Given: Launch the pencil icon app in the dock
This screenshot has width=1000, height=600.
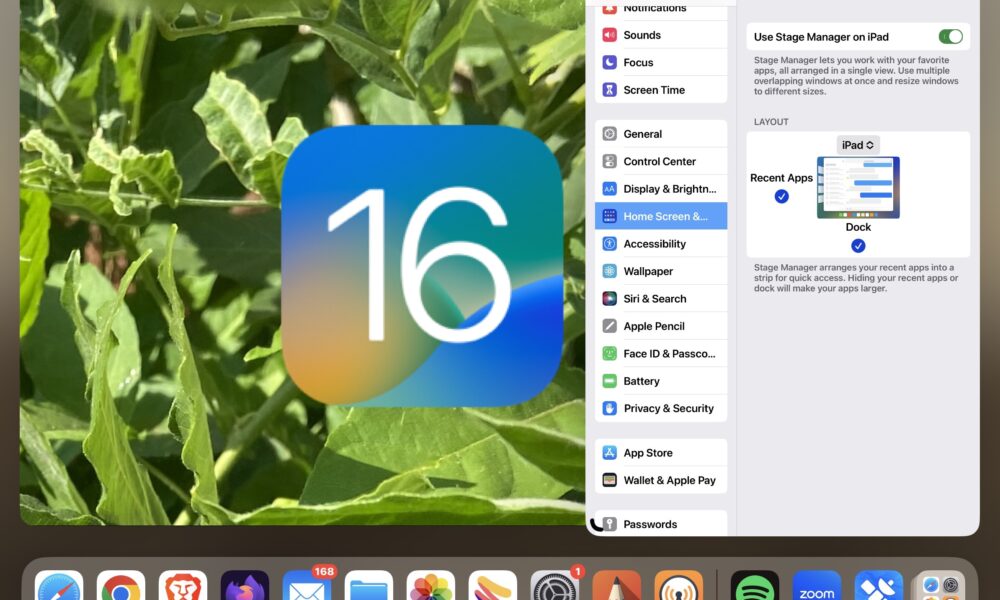Looking at the screenshot, I should [617, 587].
